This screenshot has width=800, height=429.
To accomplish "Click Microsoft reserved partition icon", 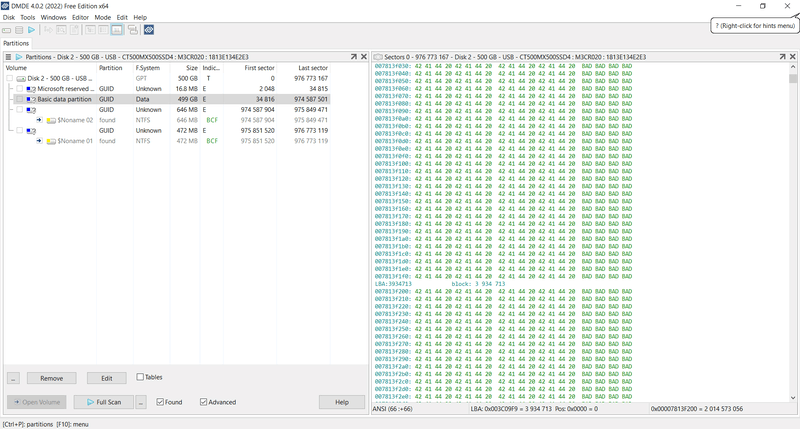I will pyautogui.click(x=31, y=89).
